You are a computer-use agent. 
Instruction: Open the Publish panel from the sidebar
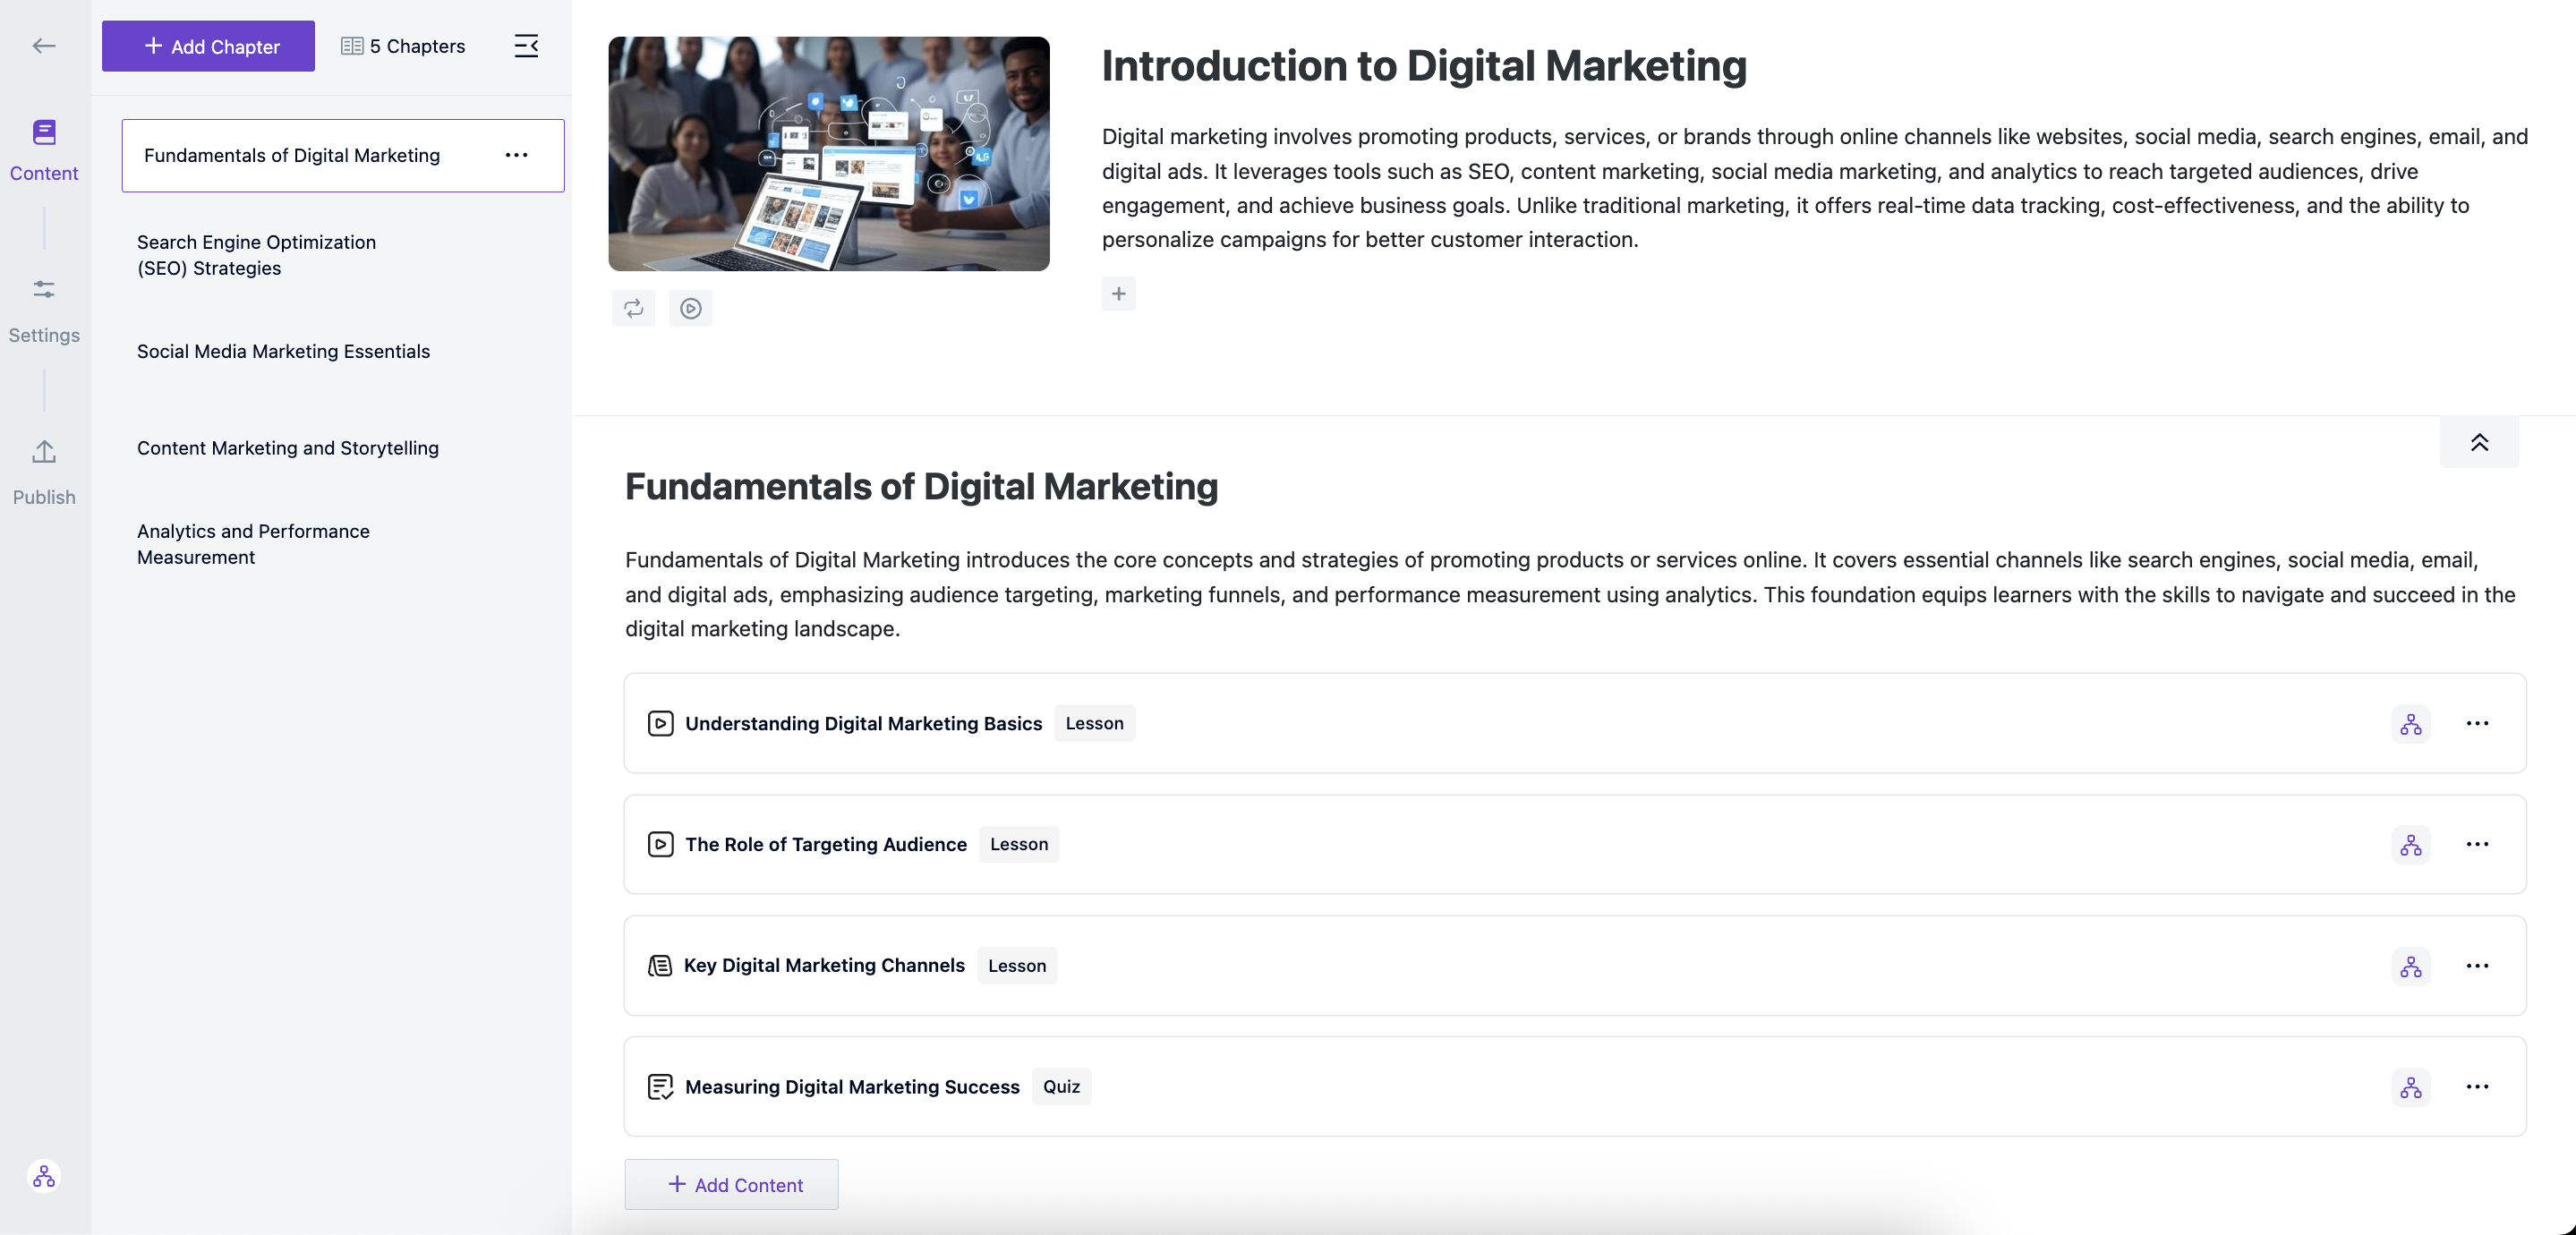coord(43,471)
